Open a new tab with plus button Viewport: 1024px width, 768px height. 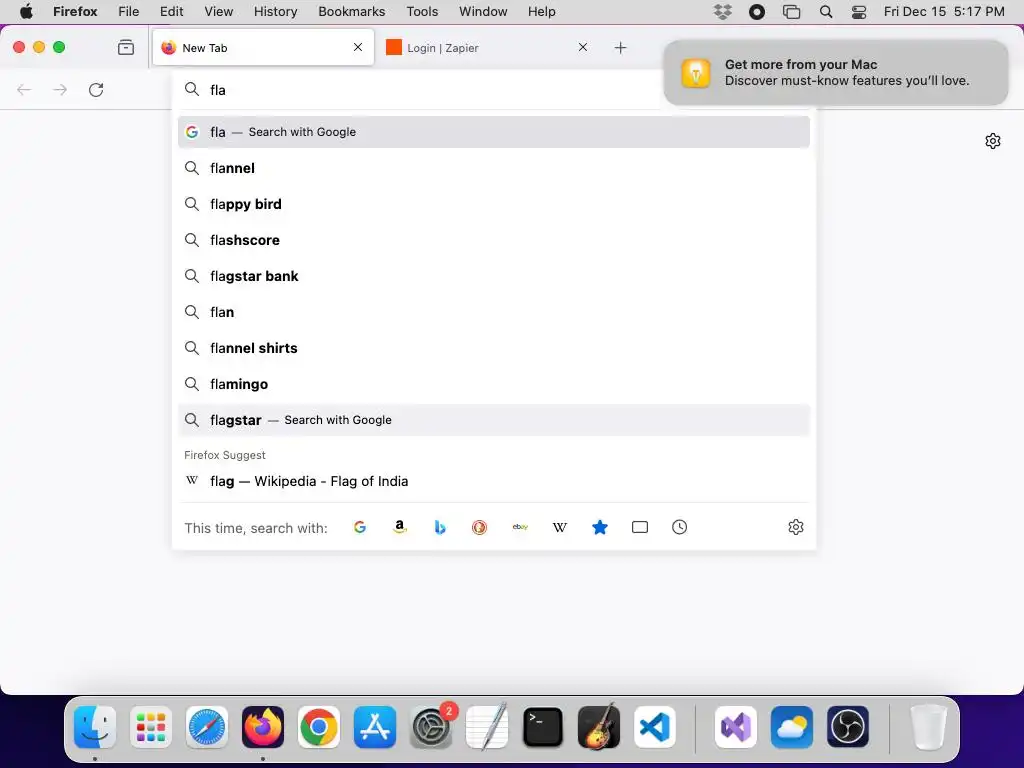tap(620, 48)
